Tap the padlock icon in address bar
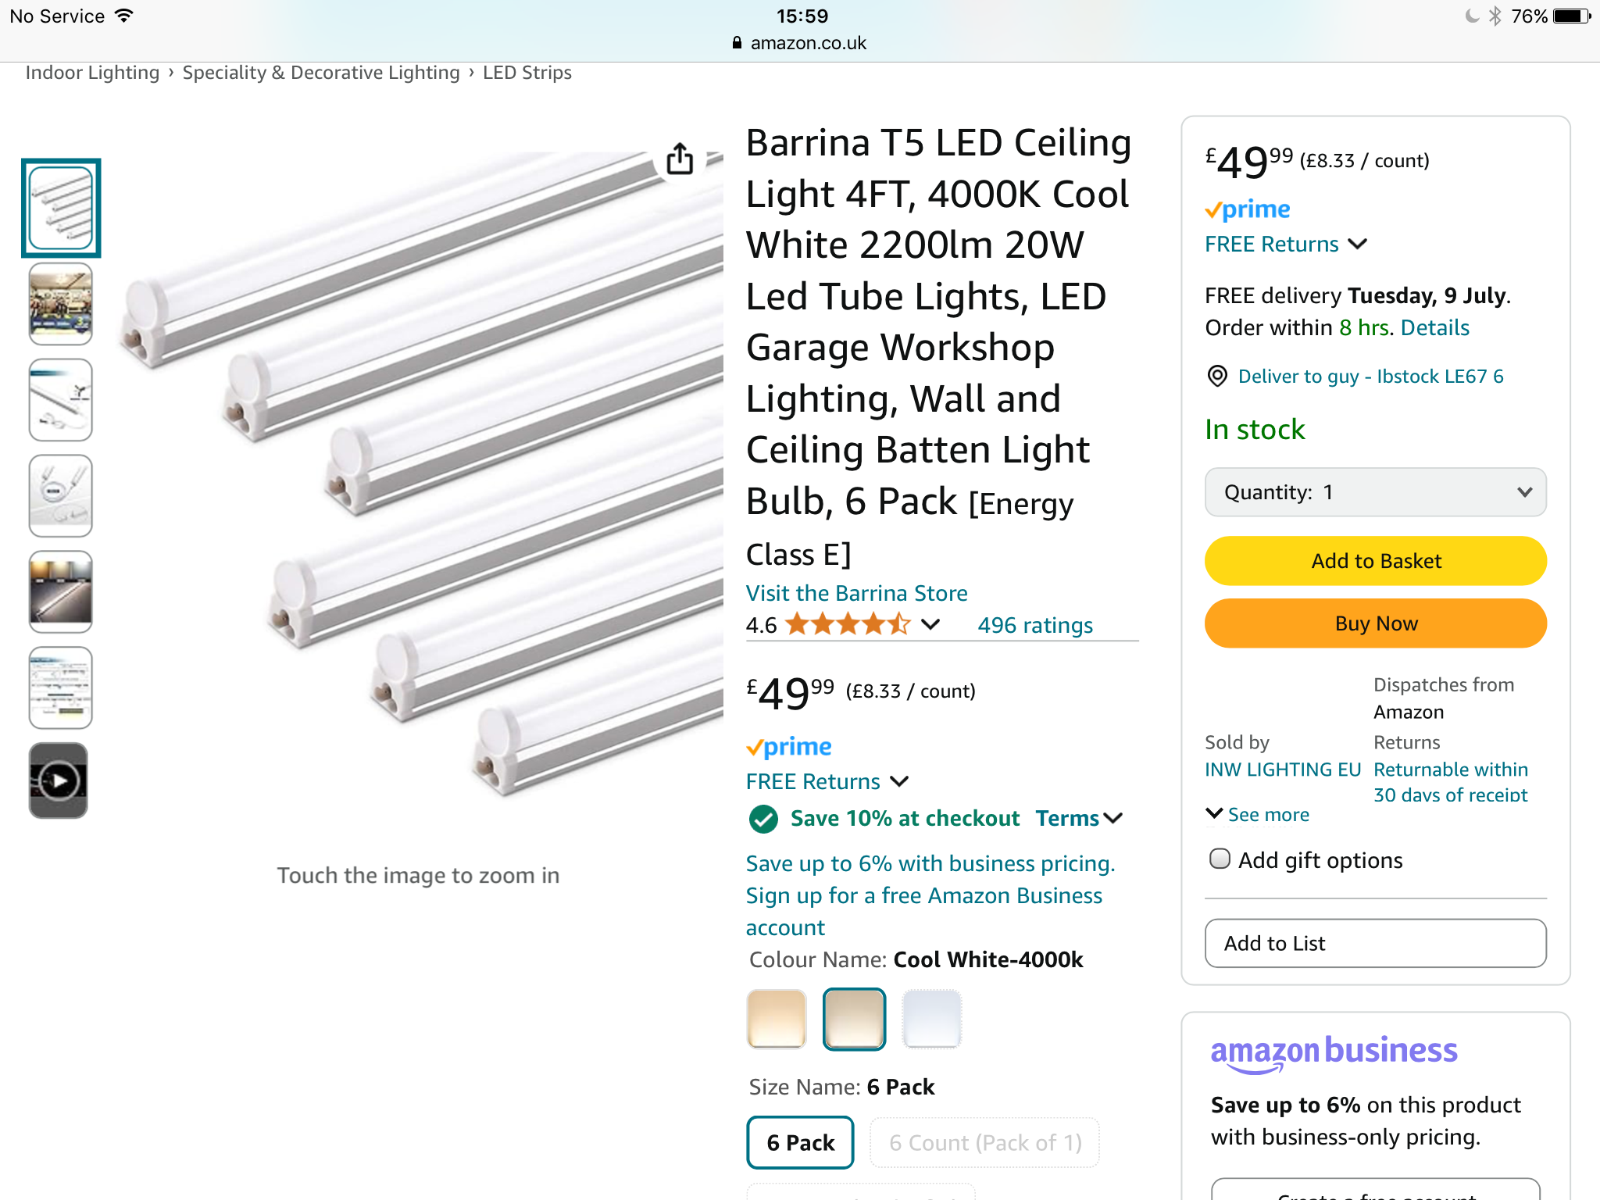This screenshot has height=1200, width=1600. pyautogui.click(x=737, y=43)
